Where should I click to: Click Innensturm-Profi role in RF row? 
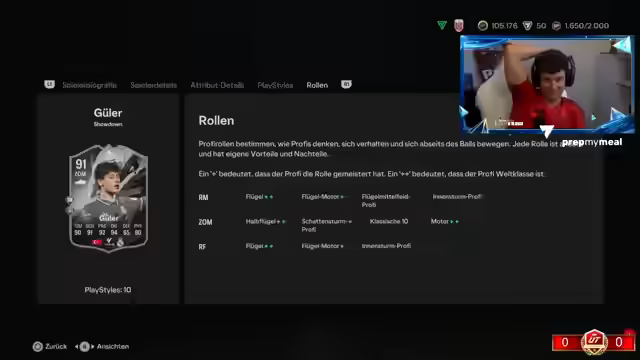pyautogui.click(x=386, y=246)
